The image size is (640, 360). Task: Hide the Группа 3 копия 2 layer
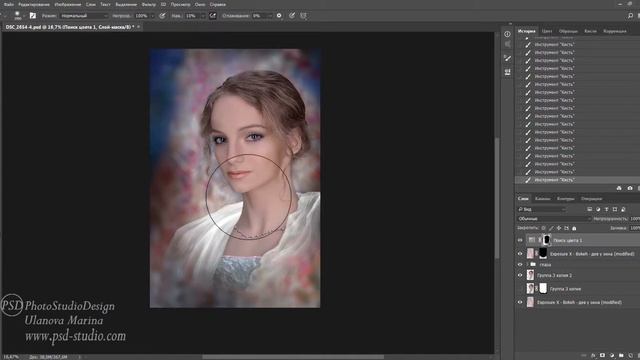[x=520, y=276]
